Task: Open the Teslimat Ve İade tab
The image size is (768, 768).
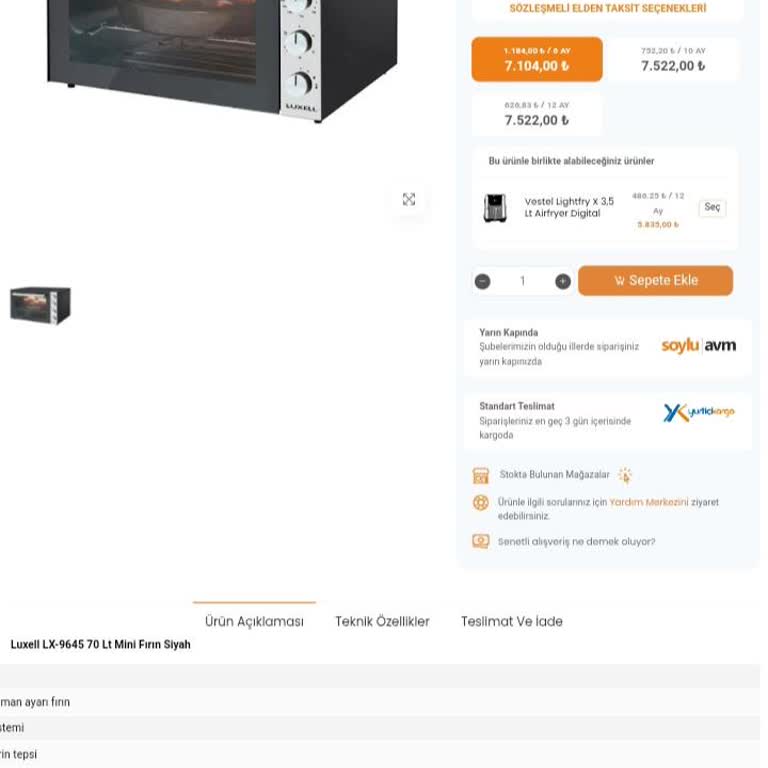Action: (x=512, y=621)
